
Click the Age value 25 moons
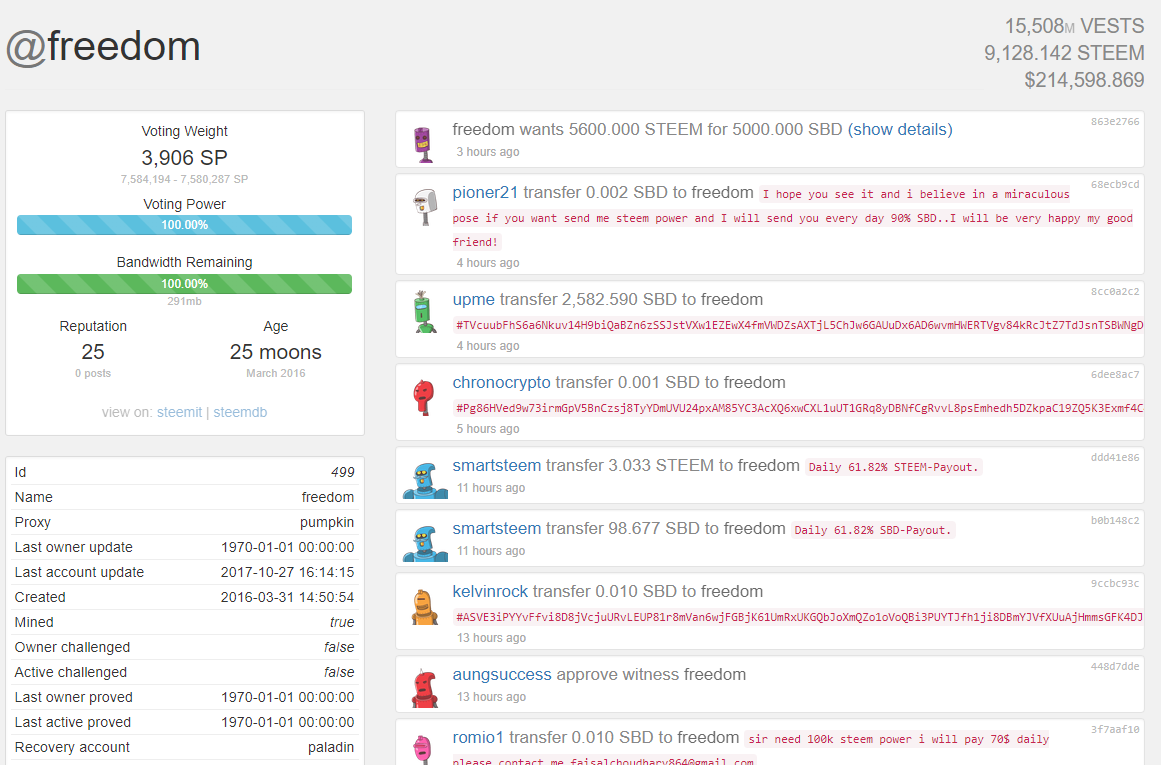coord(275,352)
